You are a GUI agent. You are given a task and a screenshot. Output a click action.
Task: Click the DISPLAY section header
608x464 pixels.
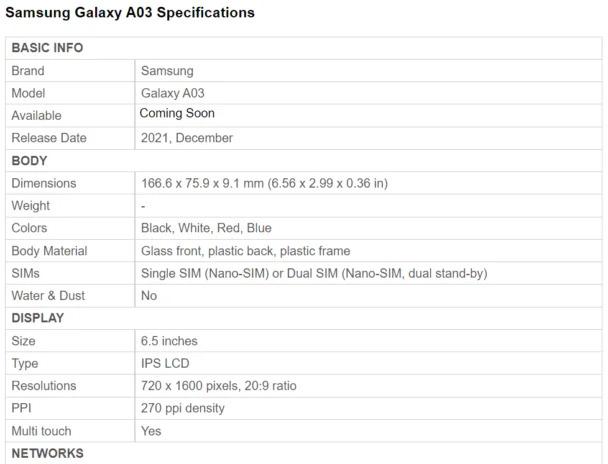point(37,318)
